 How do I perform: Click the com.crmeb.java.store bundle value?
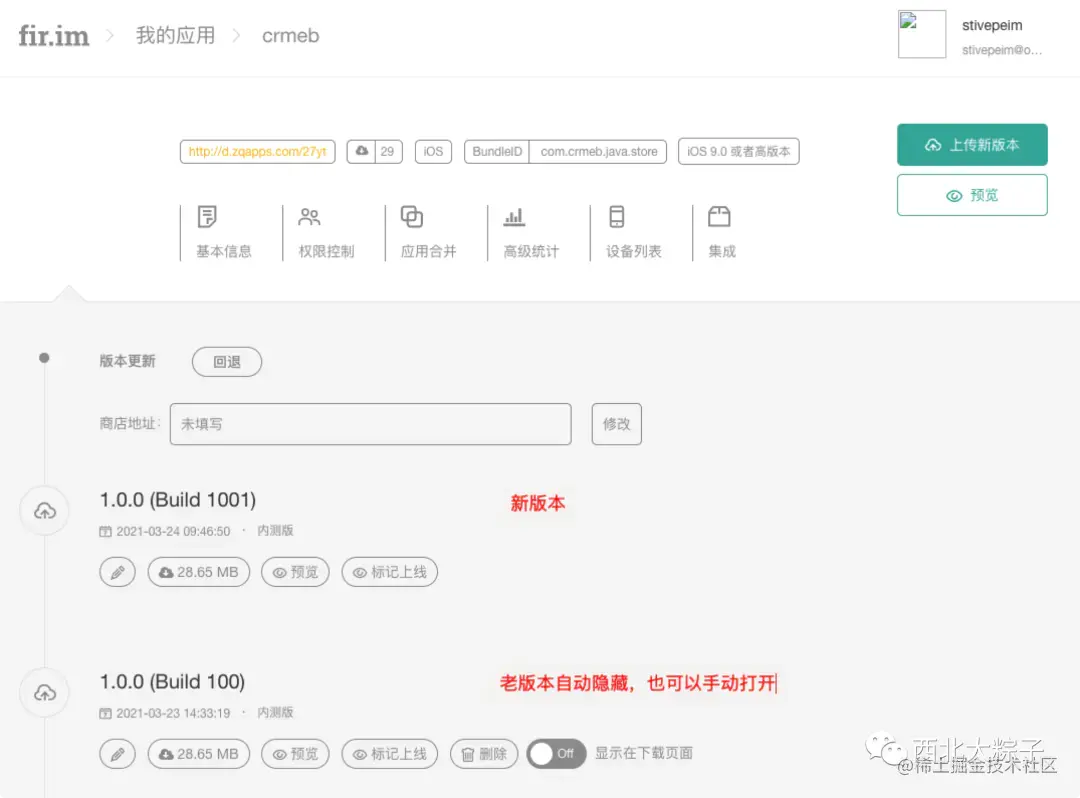click(599, 151)
